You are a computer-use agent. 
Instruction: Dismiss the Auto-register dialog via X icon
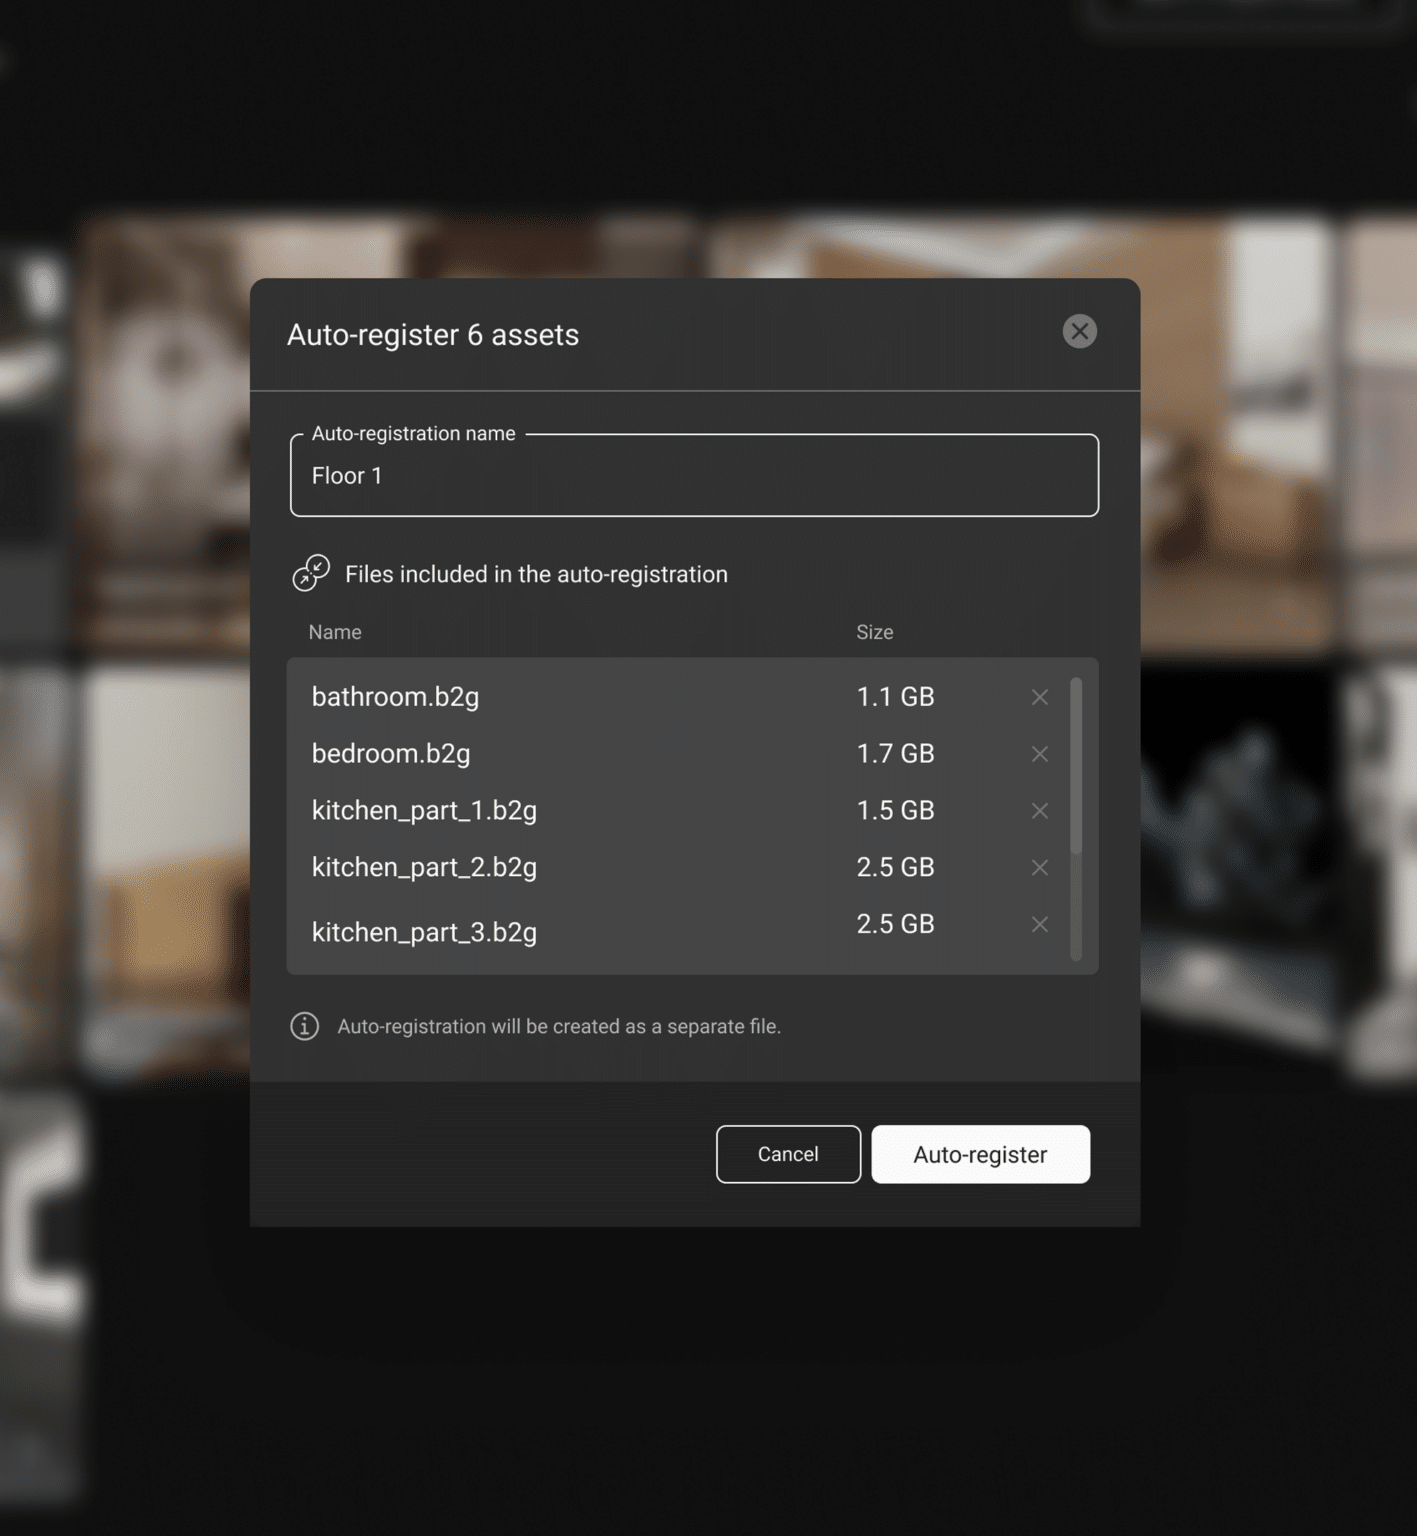click(x=1080, y=331)
